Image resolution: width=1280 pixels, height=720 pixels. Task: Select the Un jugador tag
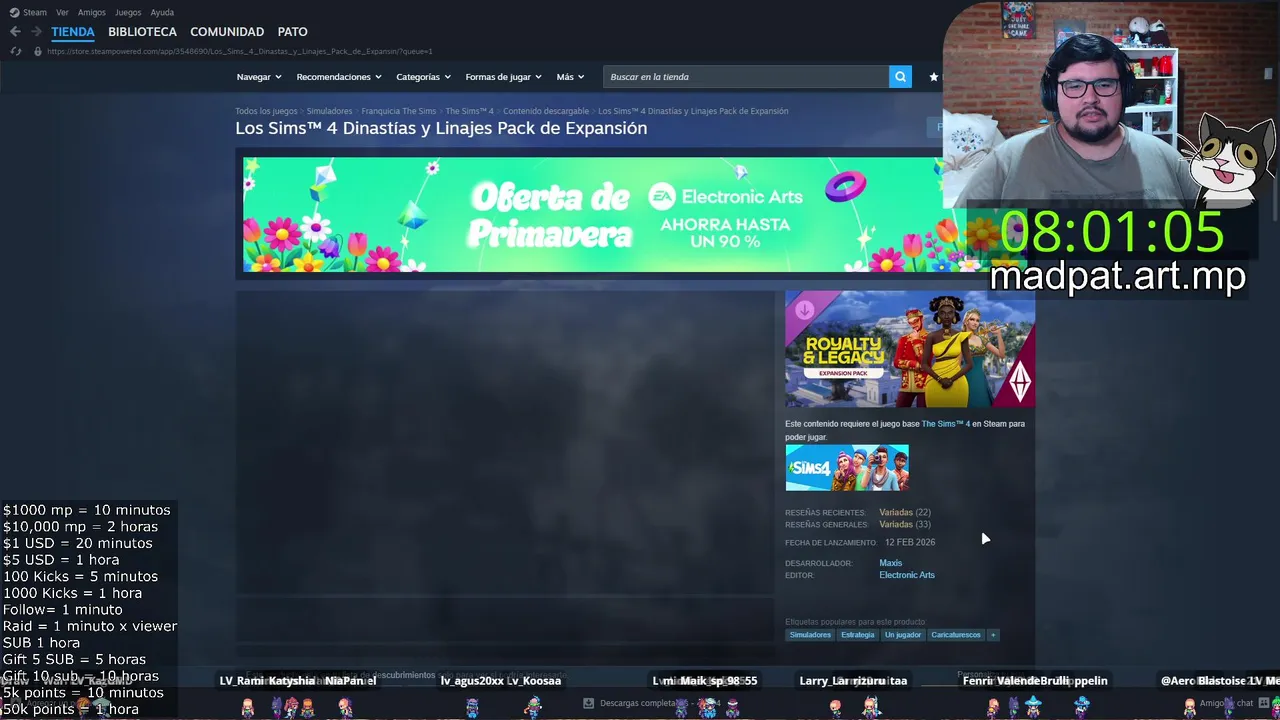tap(902, 635)
